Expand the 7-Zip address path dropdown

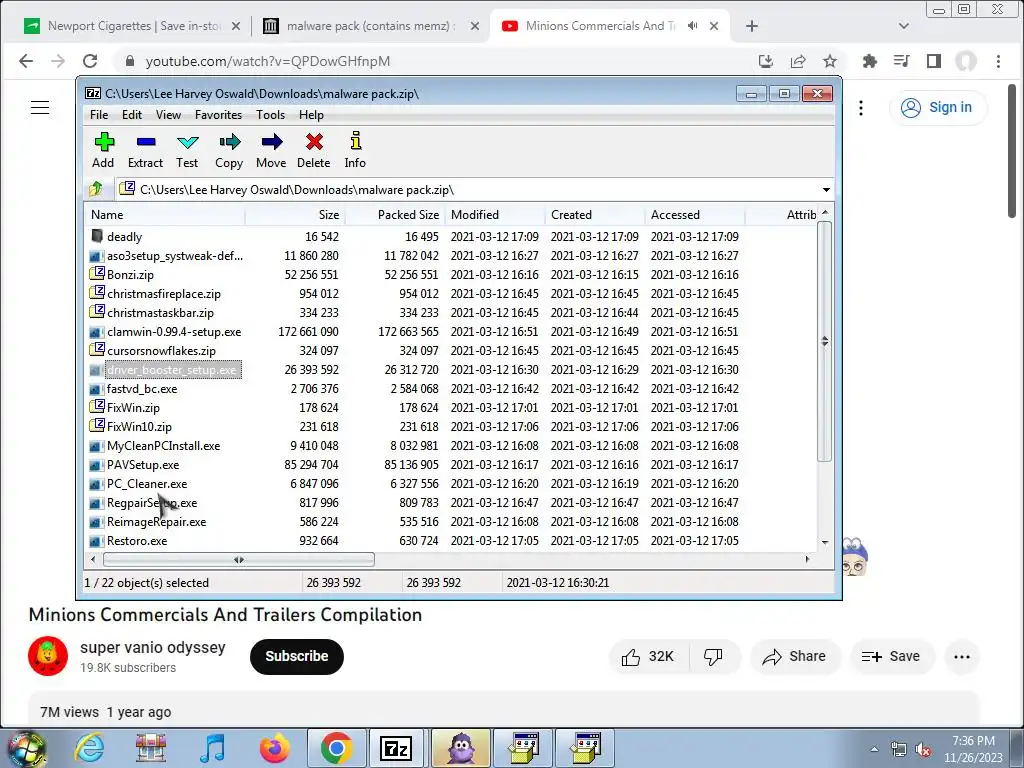pos(826,189)
